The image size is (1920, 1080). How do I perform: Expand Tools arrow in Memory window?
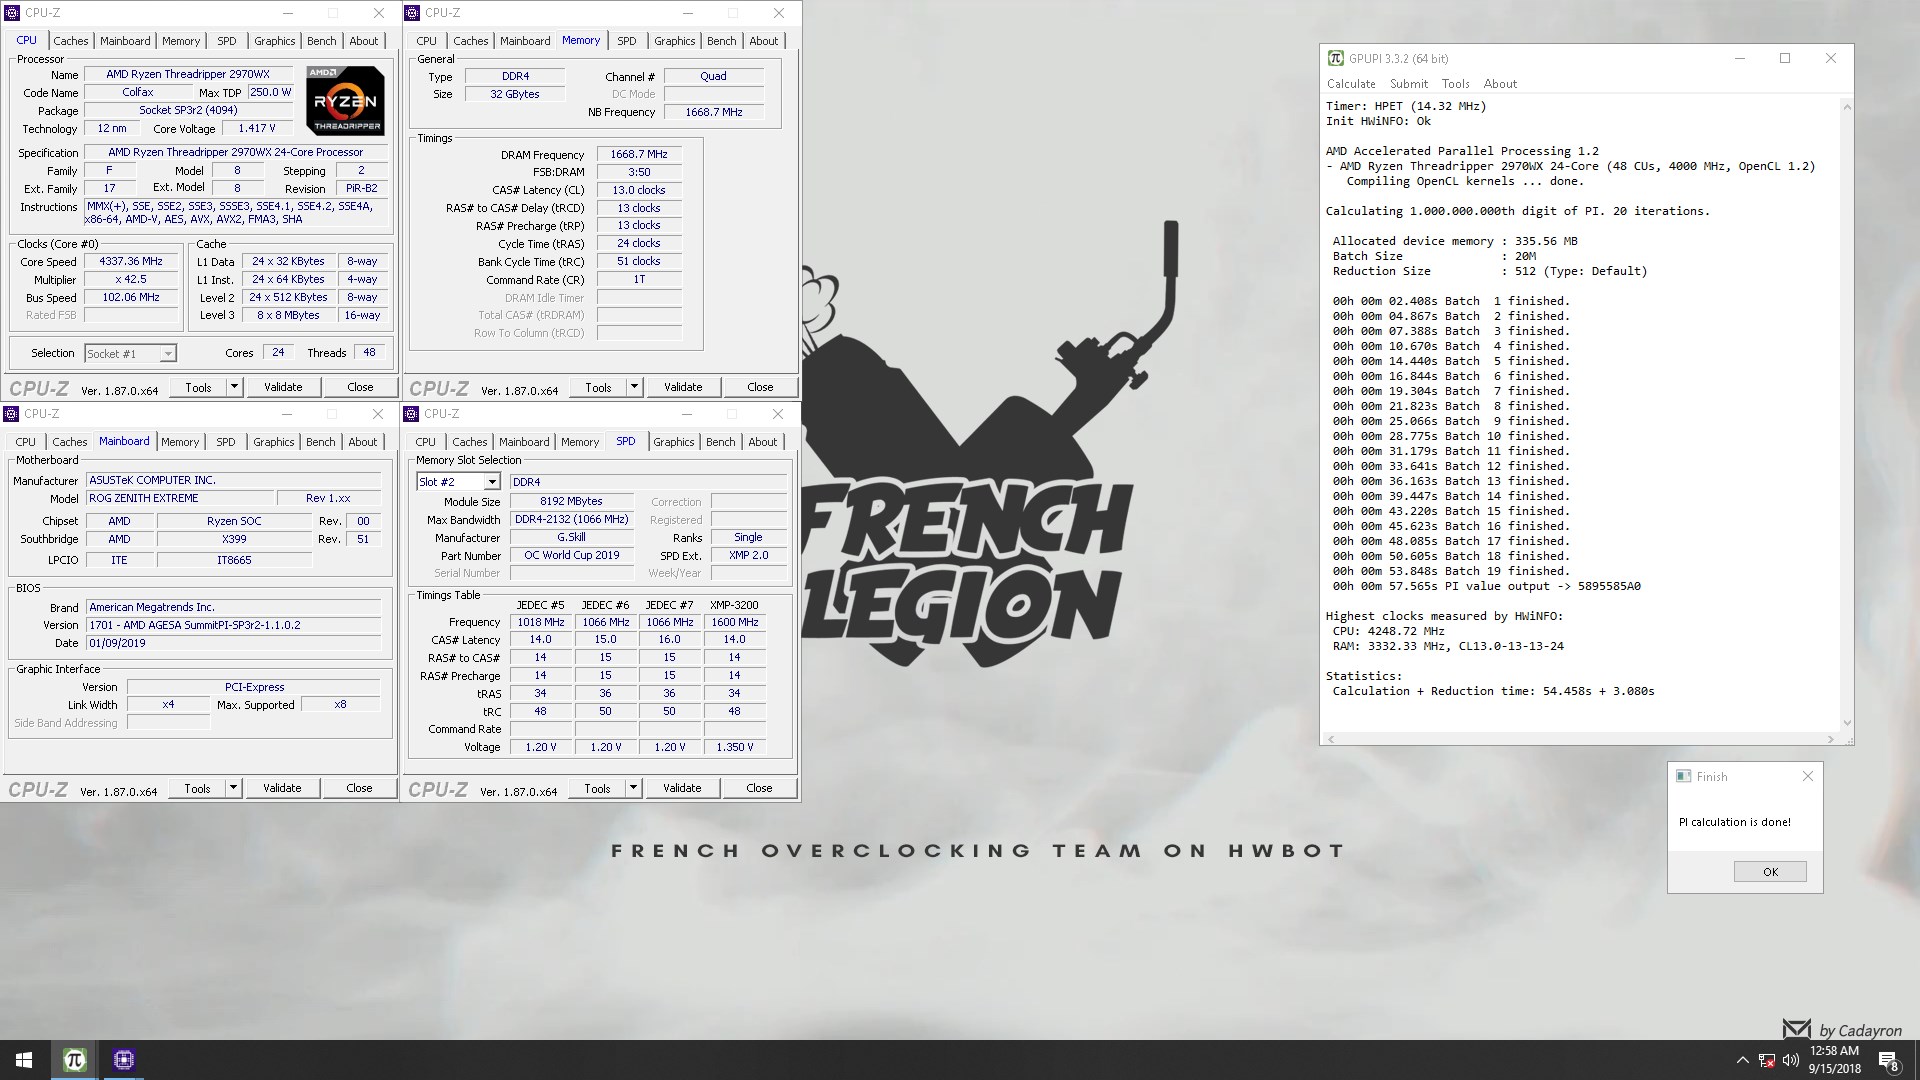(634, 387)
